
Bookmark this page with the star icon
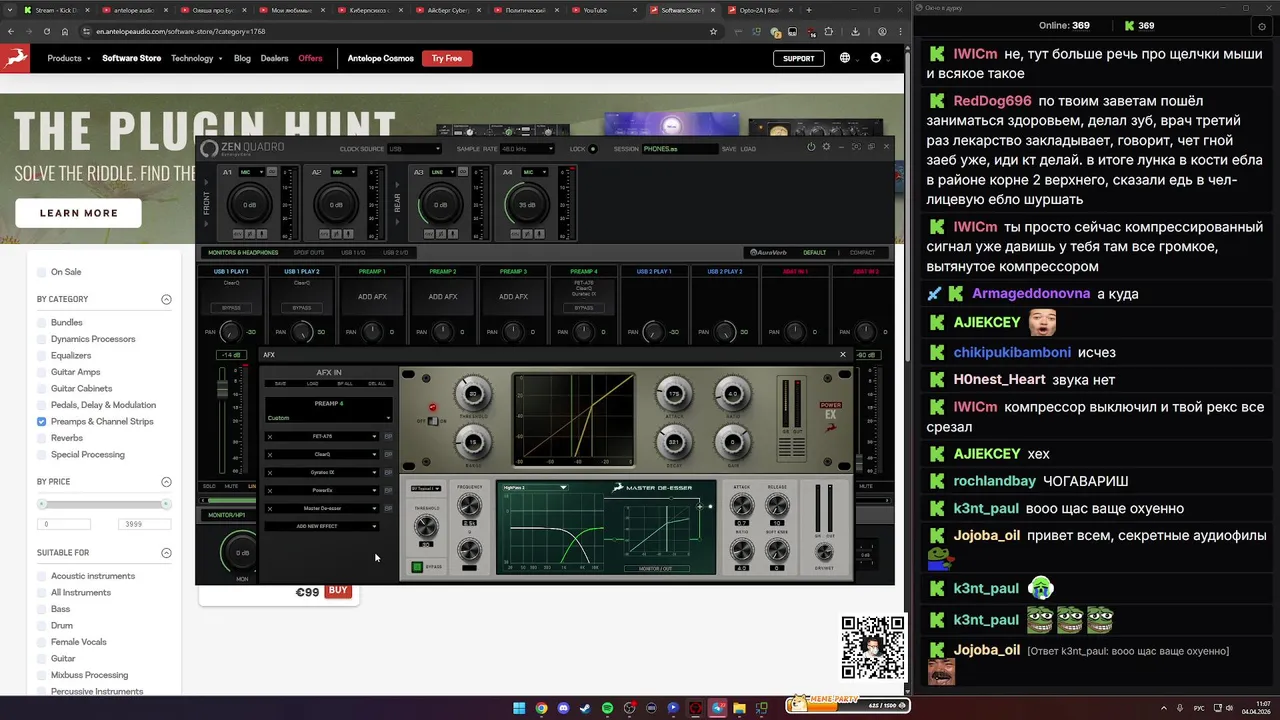[713, 31]
